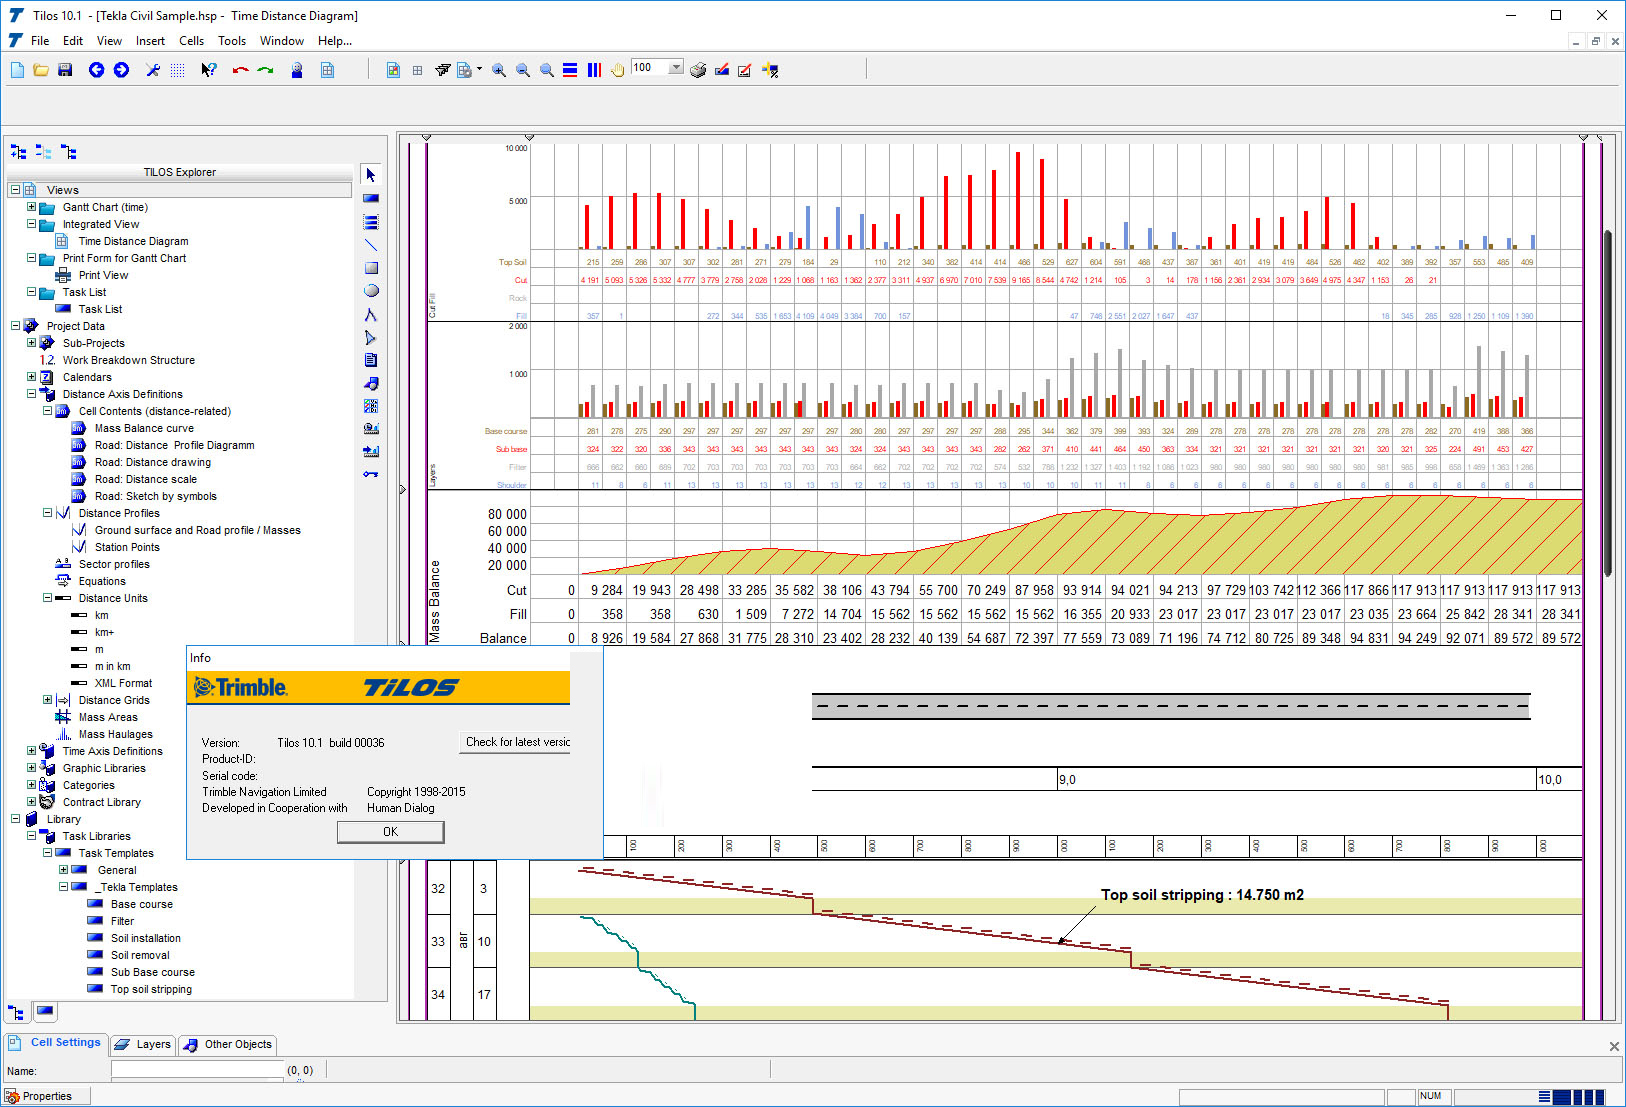Create a new file using toolbar icon
The image size is (1626, 1107).
coord(17,70)
